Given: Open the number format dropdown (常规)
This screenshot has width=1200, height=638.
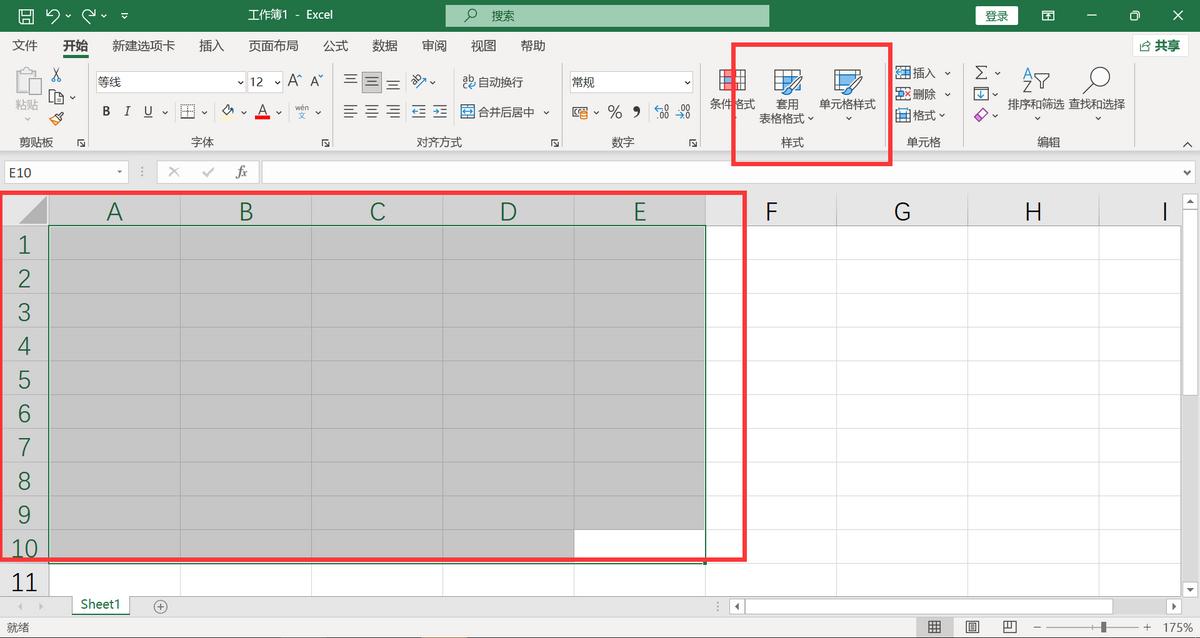Looking at the screenshot, I should point(687,82).
